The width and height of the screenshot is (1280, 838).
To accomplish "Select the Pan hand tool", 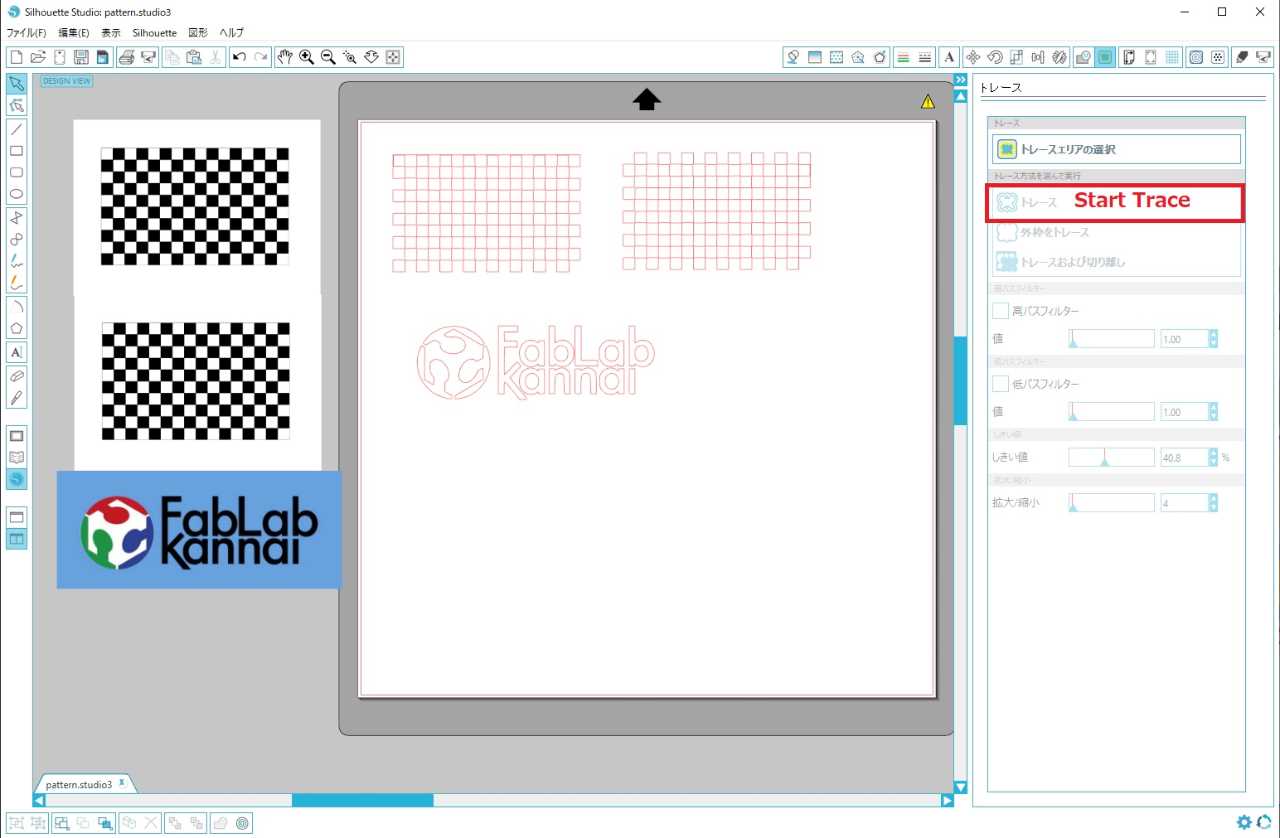I will (x=285, y=57).
